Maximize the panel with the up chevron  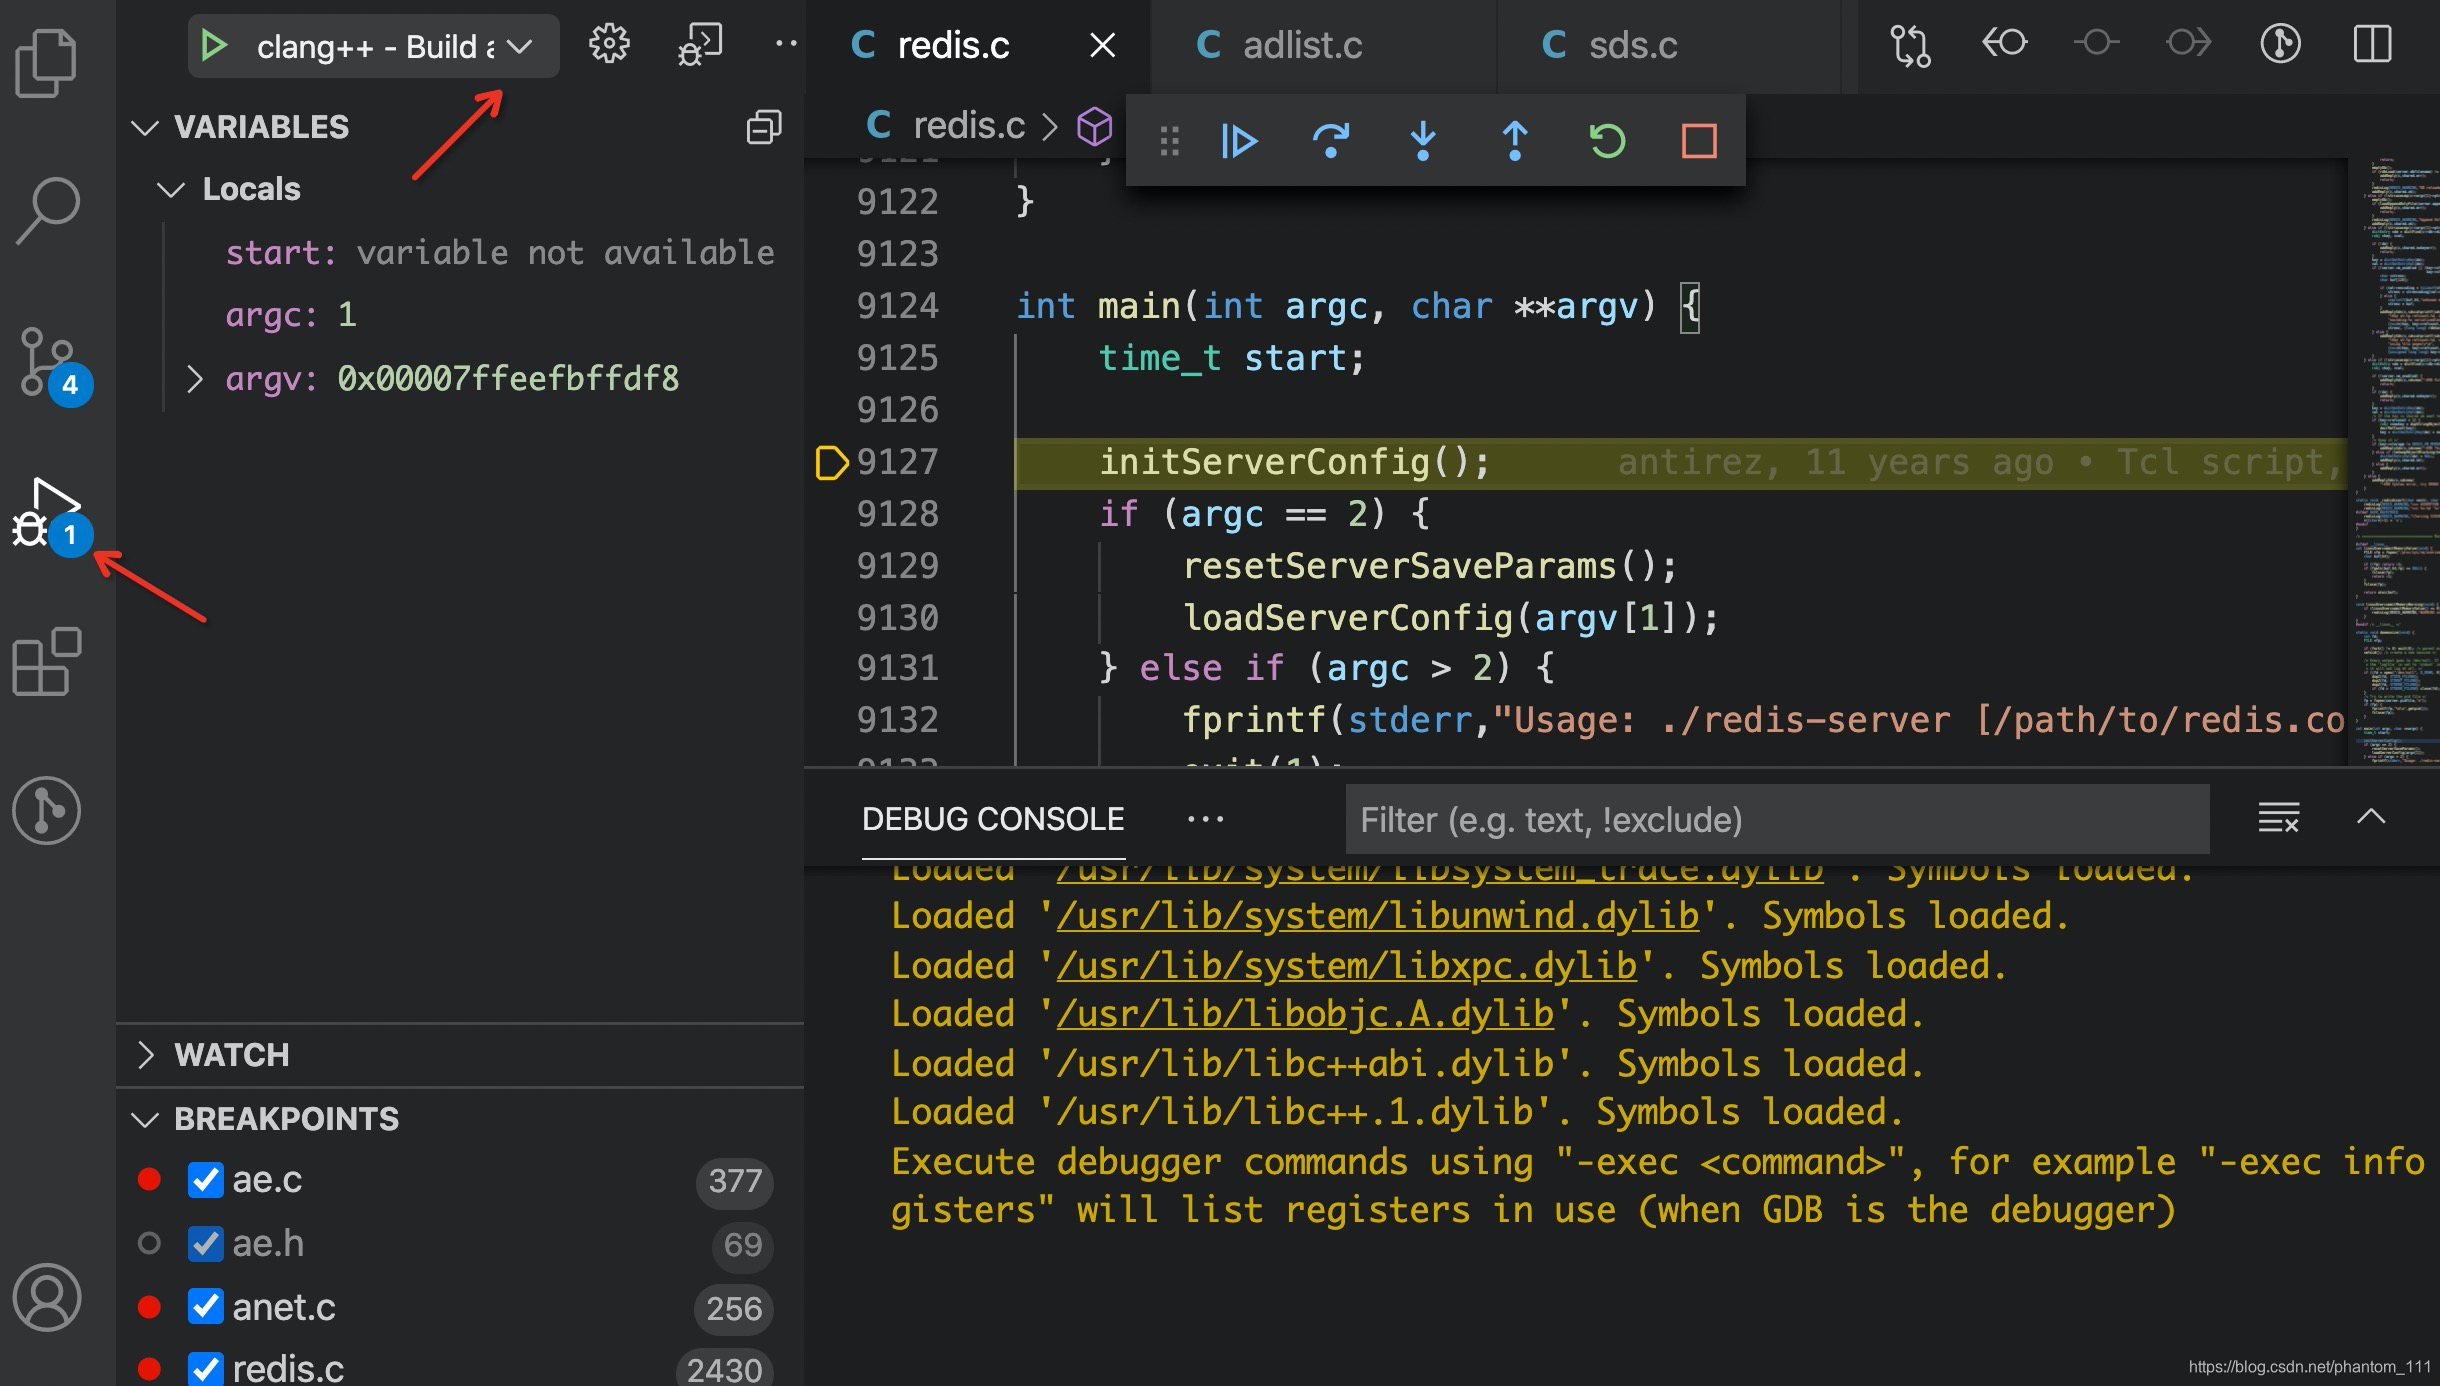[2371, 817]
